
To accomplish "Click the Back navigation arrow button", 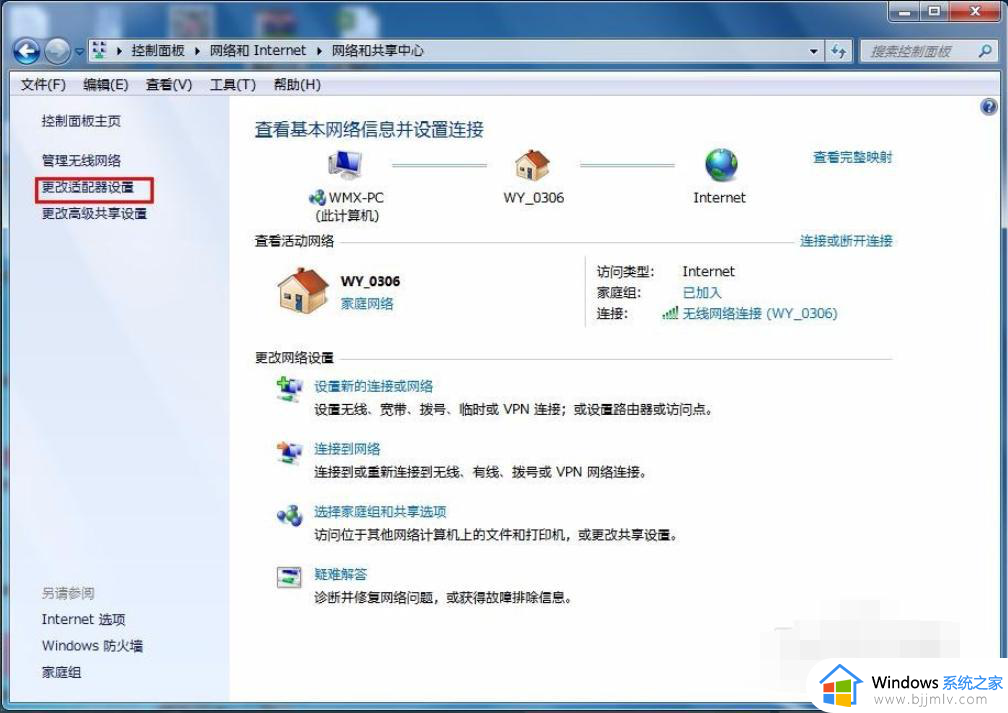I will pyautogui.click(x=27, y=51).
